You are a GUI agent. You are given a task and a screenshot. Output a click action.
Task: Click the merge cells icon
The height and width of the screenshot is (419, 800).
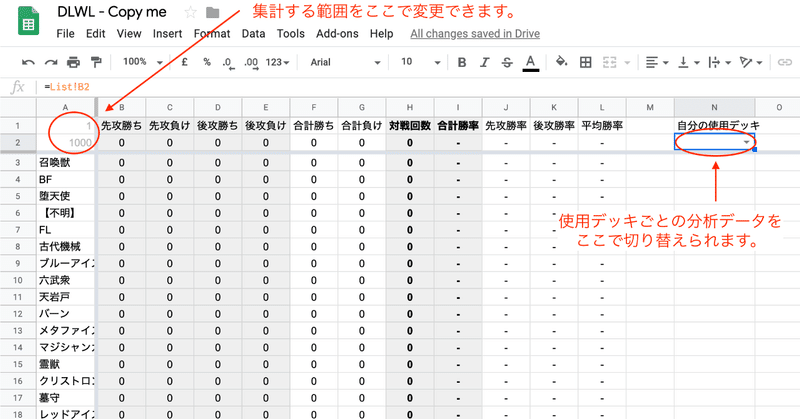click(x=610, y=62)
